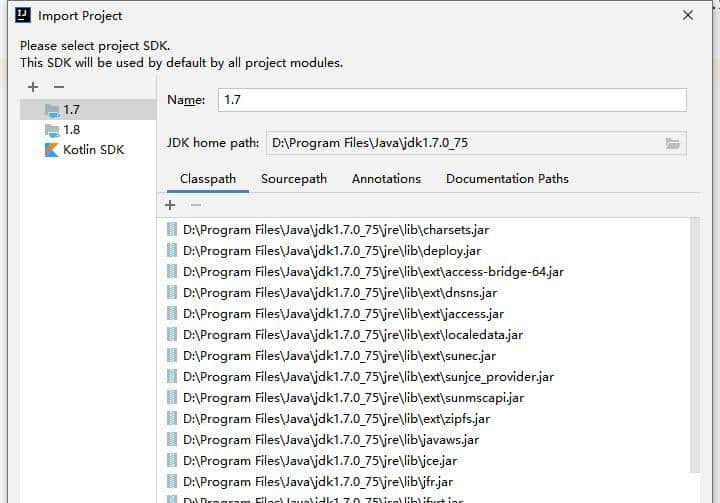Screen dimensions: 720x503
Task: Click the jar icon beside charsets.jar
Action: coord(172,229)
